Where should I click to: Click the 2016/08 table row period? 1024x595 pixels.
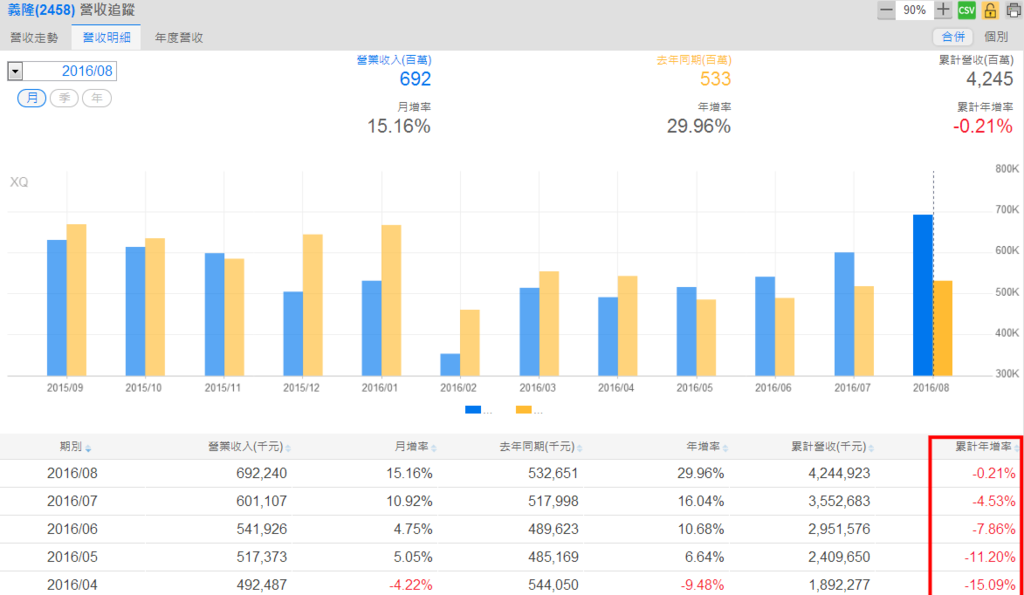point(72,473)
